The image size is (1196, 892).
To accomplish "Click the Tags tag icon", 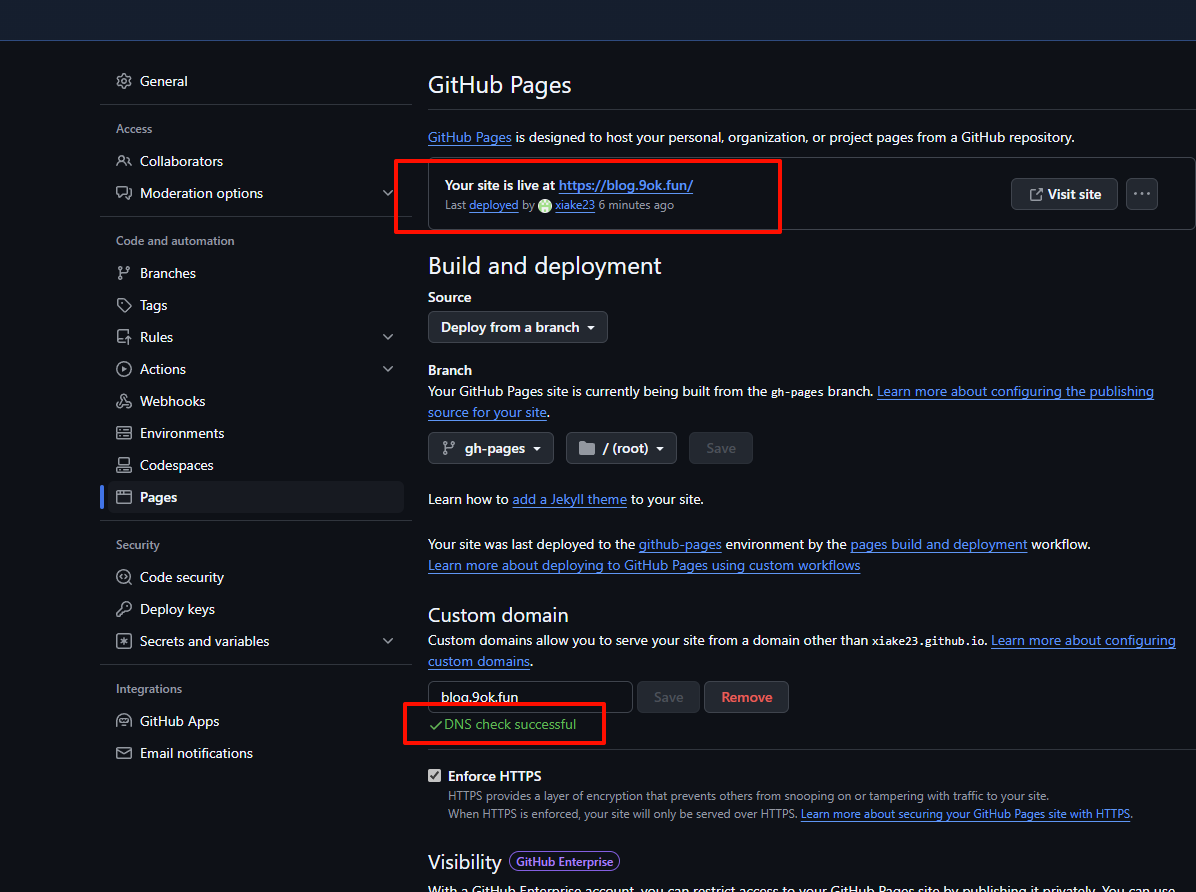I will tap(124, 305).
